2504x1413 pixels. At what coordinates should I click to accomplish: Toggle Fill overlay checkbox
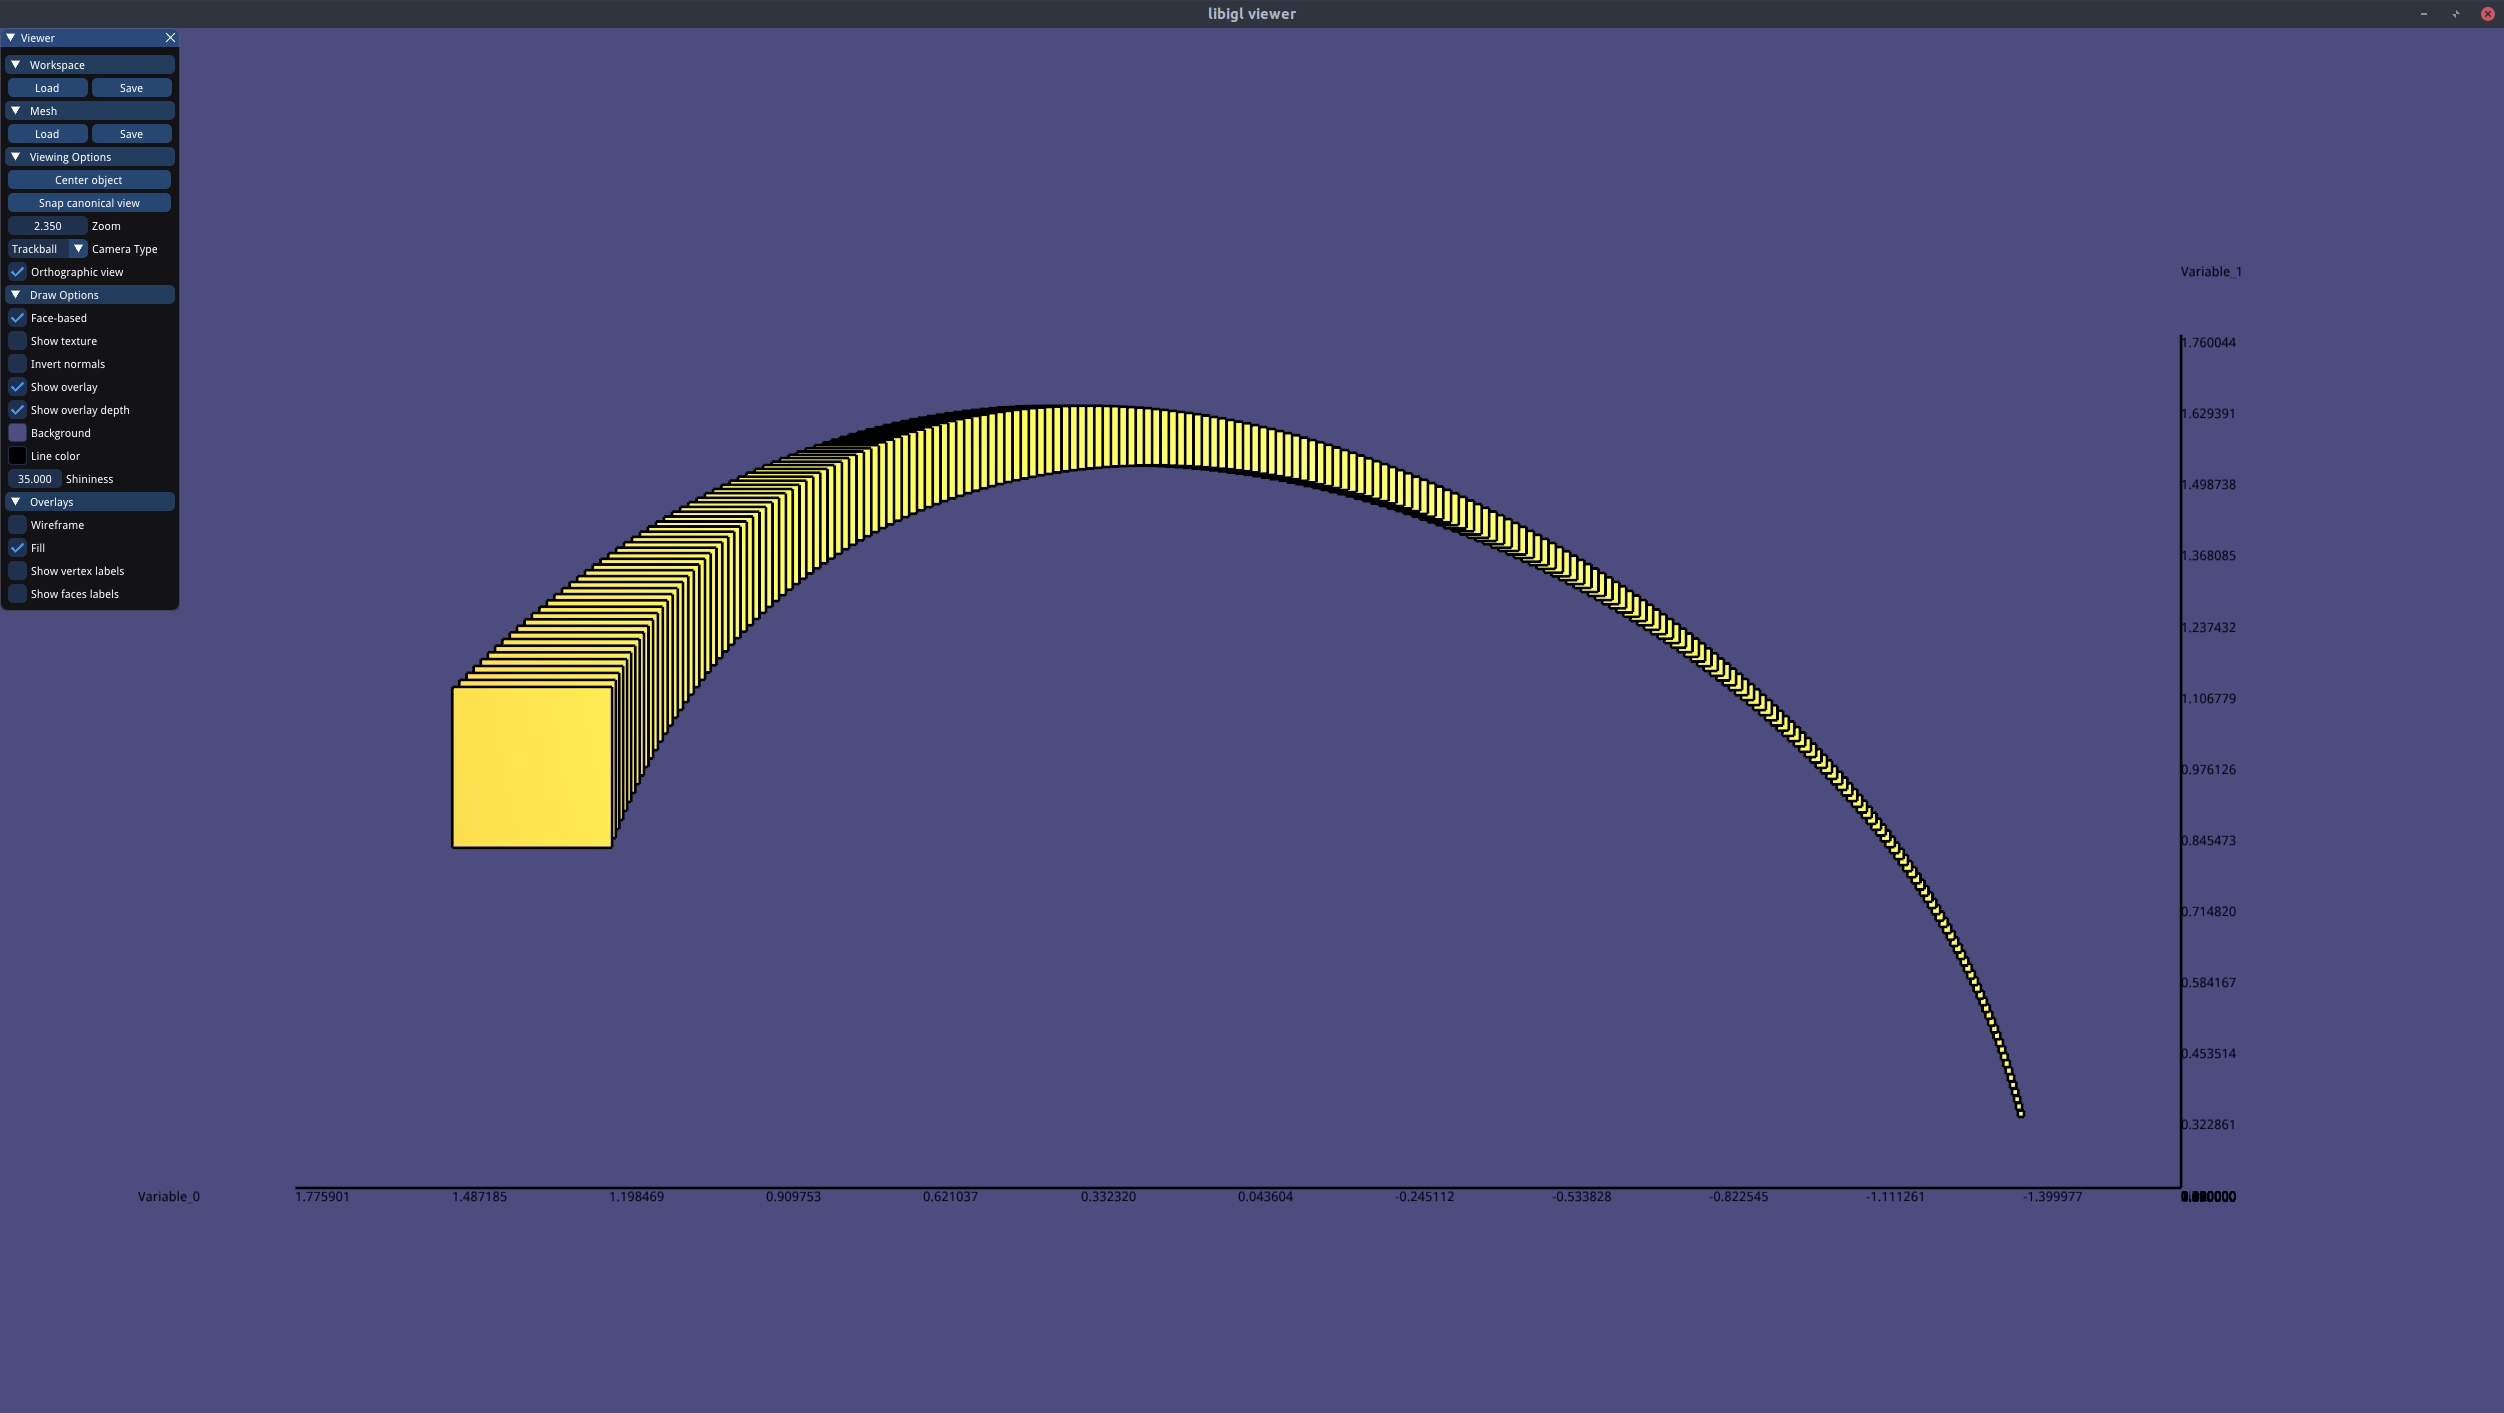(17, 548)
